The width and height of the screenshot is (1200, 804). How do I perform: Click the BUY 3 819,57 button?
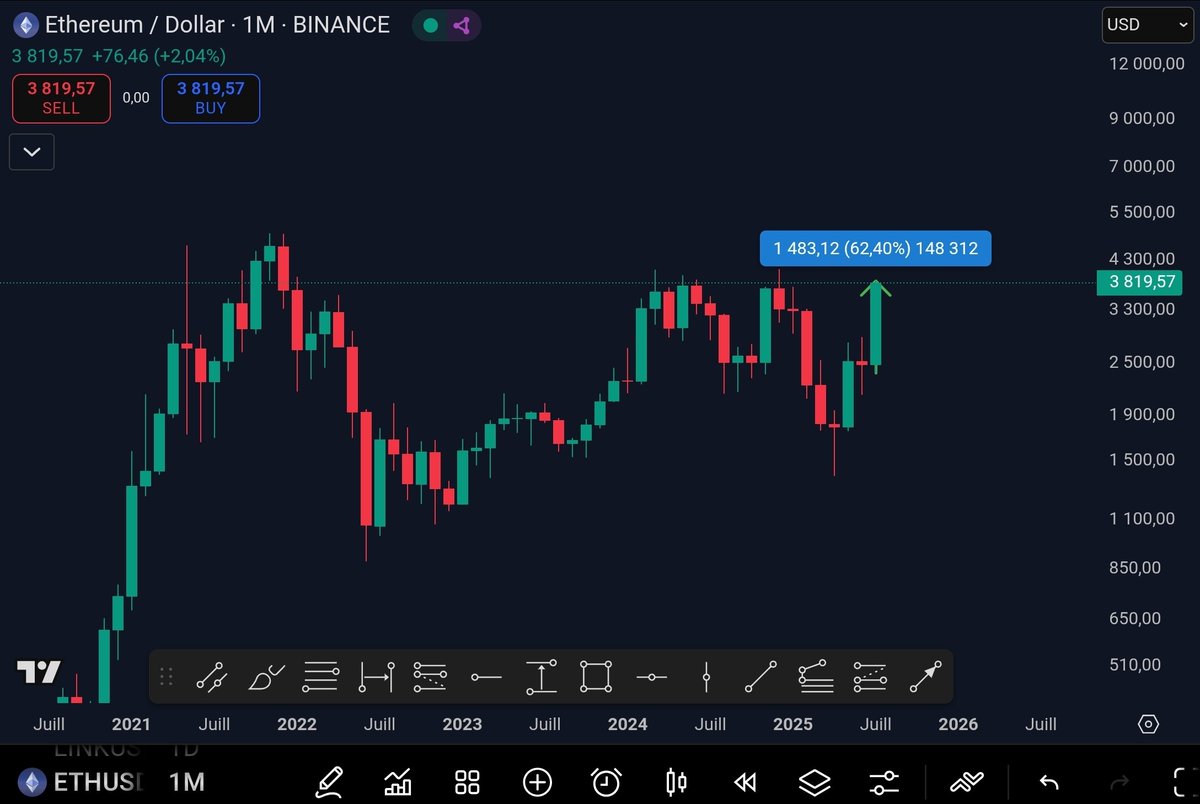(x=211, y=98)
